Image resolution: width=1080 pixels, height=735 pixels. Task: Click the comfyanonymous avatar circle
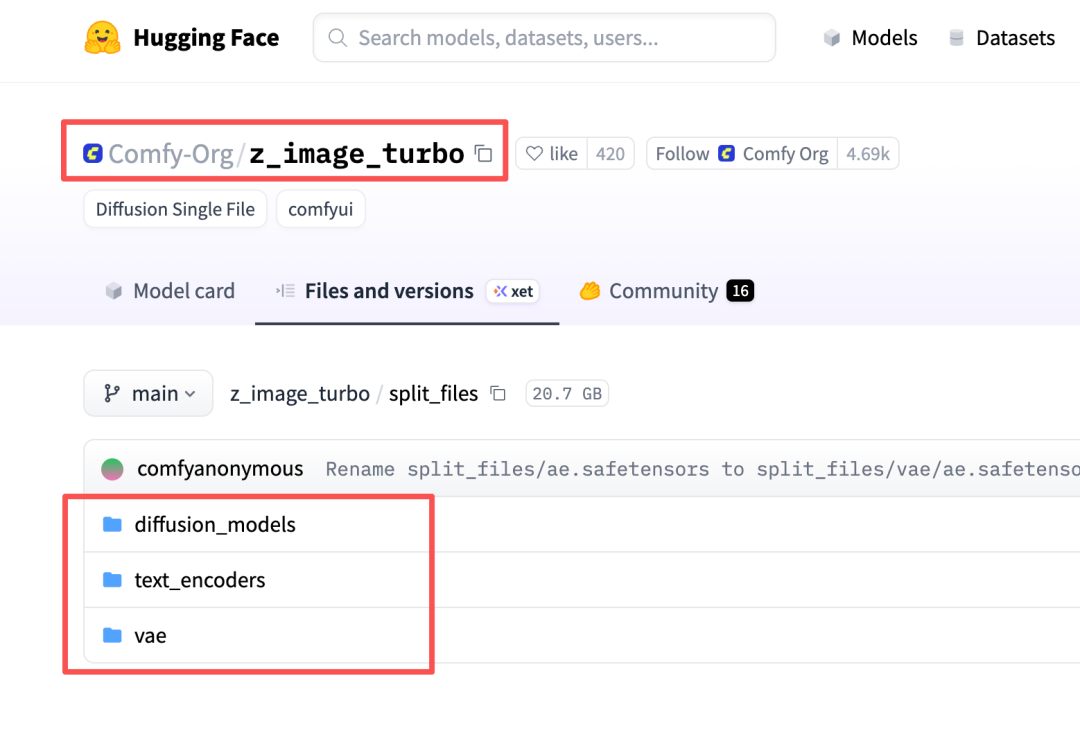click(x=112, y=469)
